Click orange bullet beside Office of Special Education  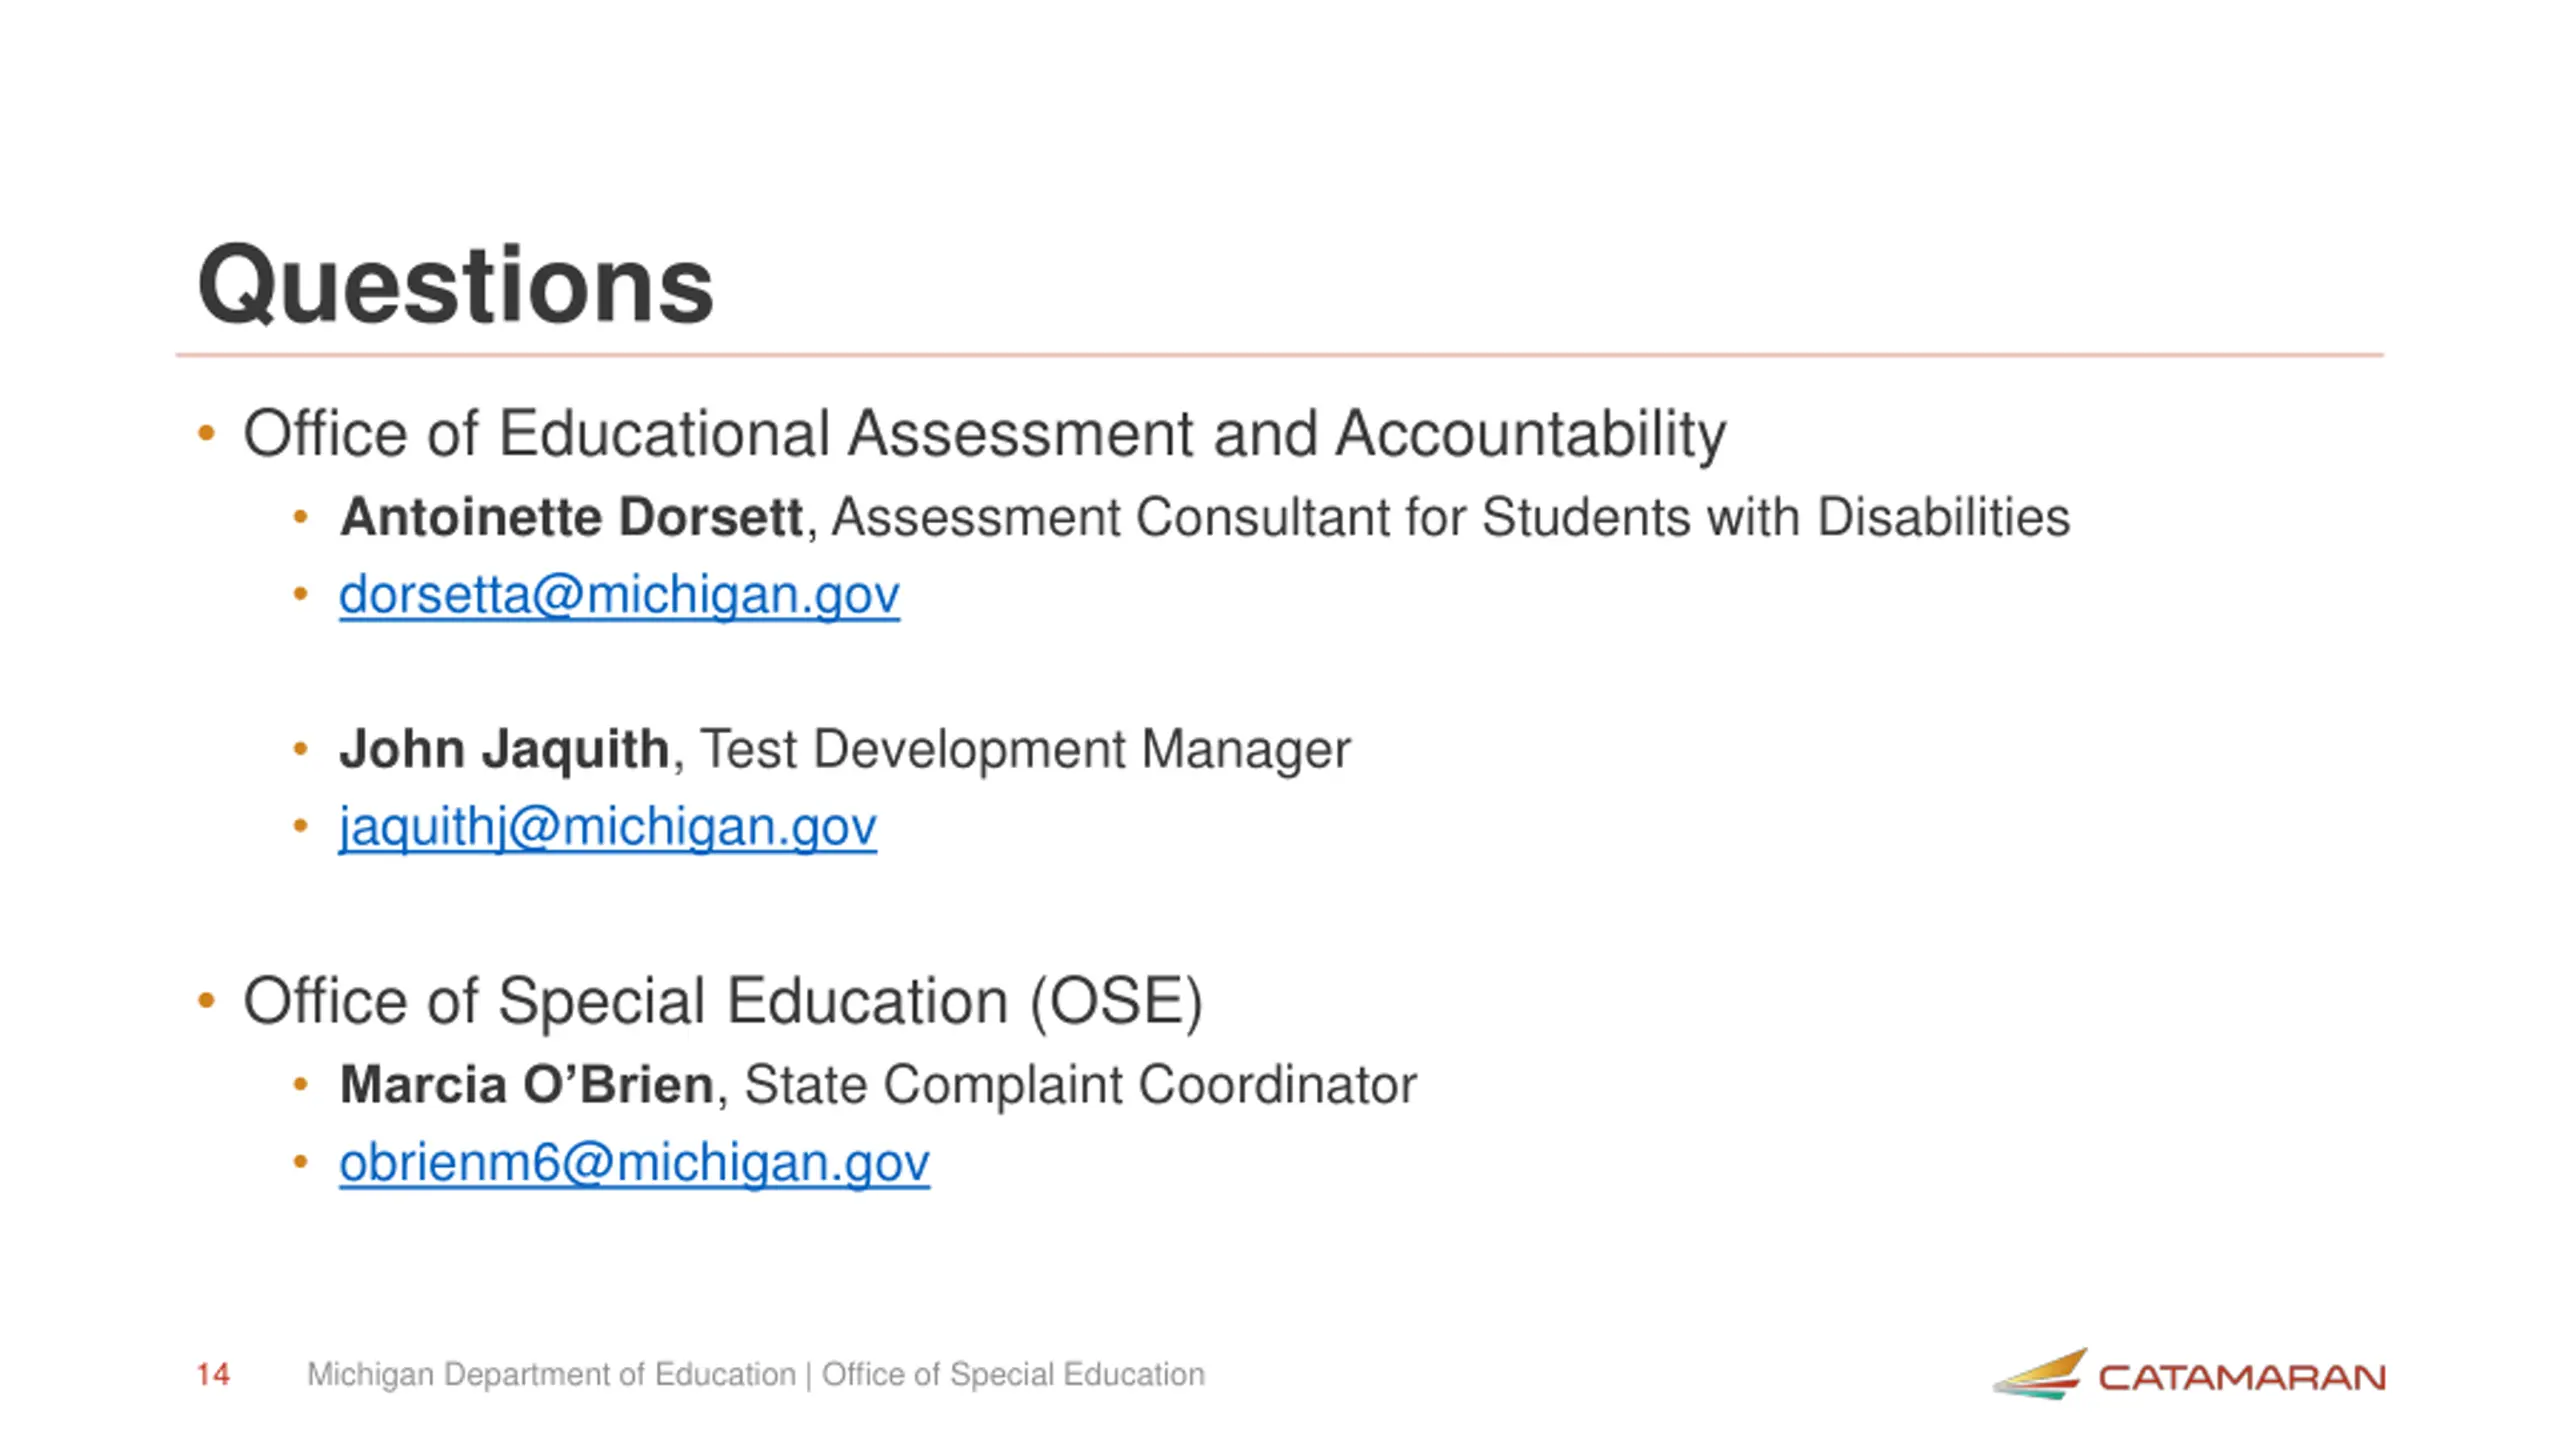coord(207,1000)
